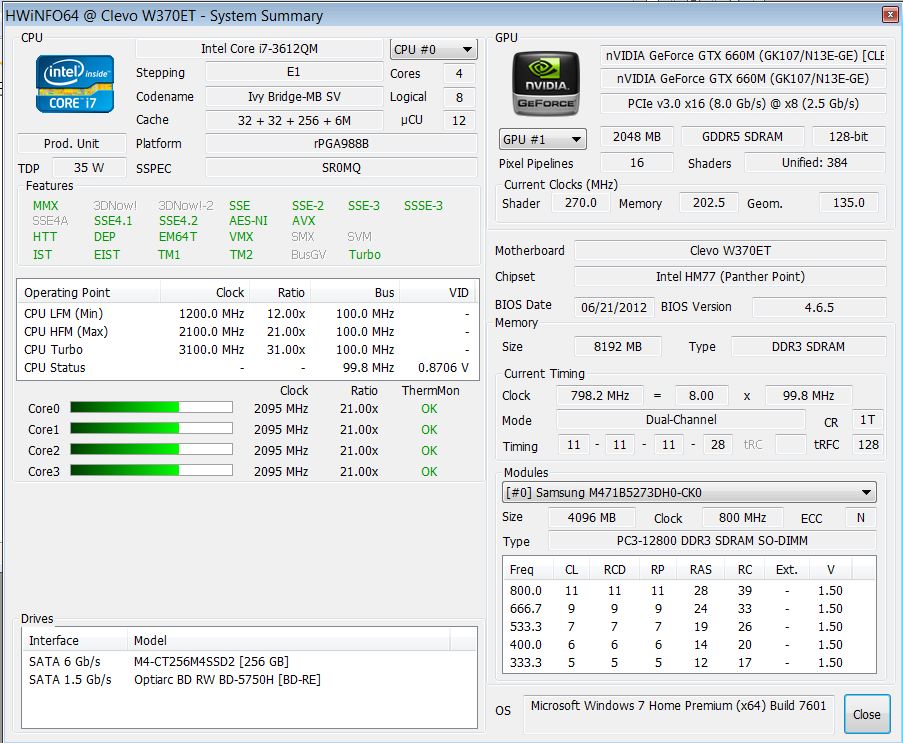The width and height of the screenshot is (903, 743).
Task: Click the SSE4.2 feature label
Action: click(x=178, y=221)
